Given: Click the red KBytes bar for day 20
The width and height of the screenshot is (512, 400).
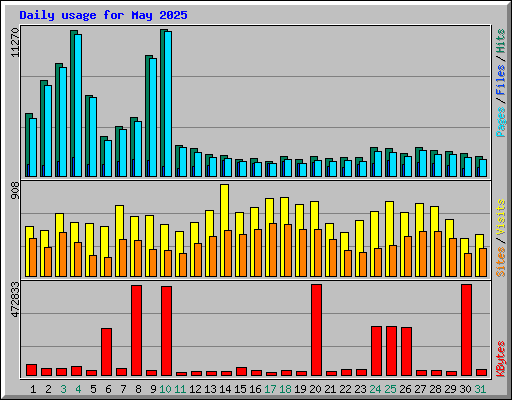Looking at the screenshot, I should click(316, 330).
